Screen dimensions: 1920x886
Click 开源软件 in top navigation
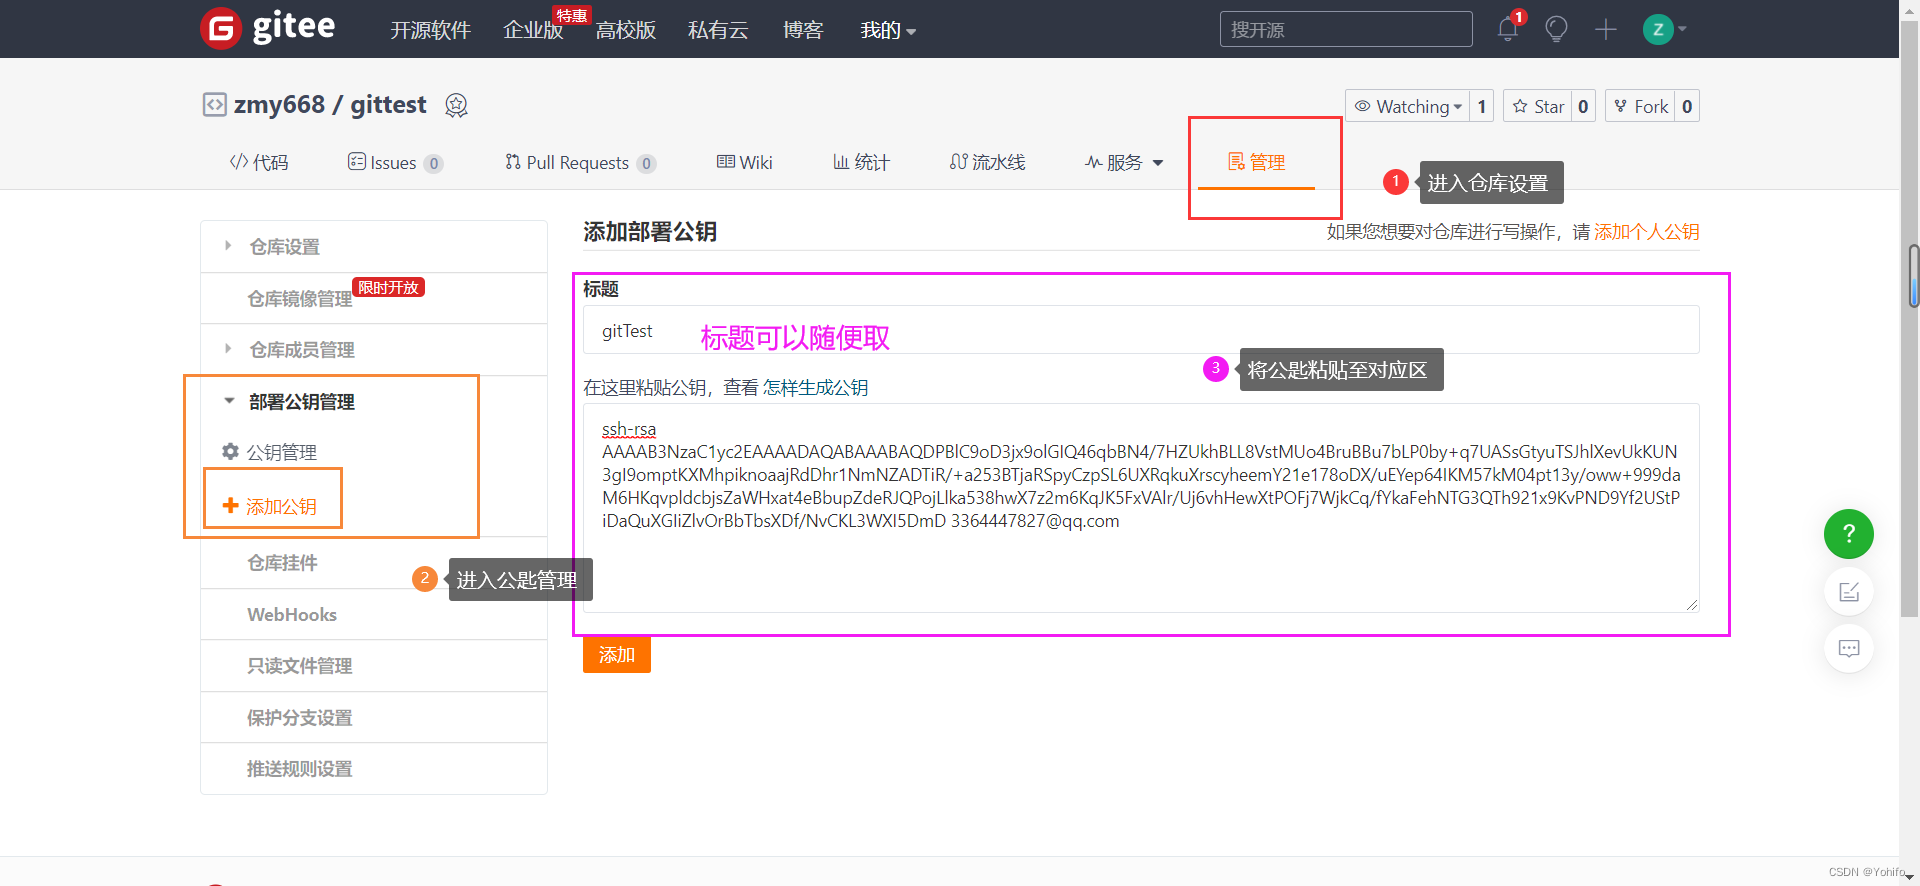tap(430, 30)
